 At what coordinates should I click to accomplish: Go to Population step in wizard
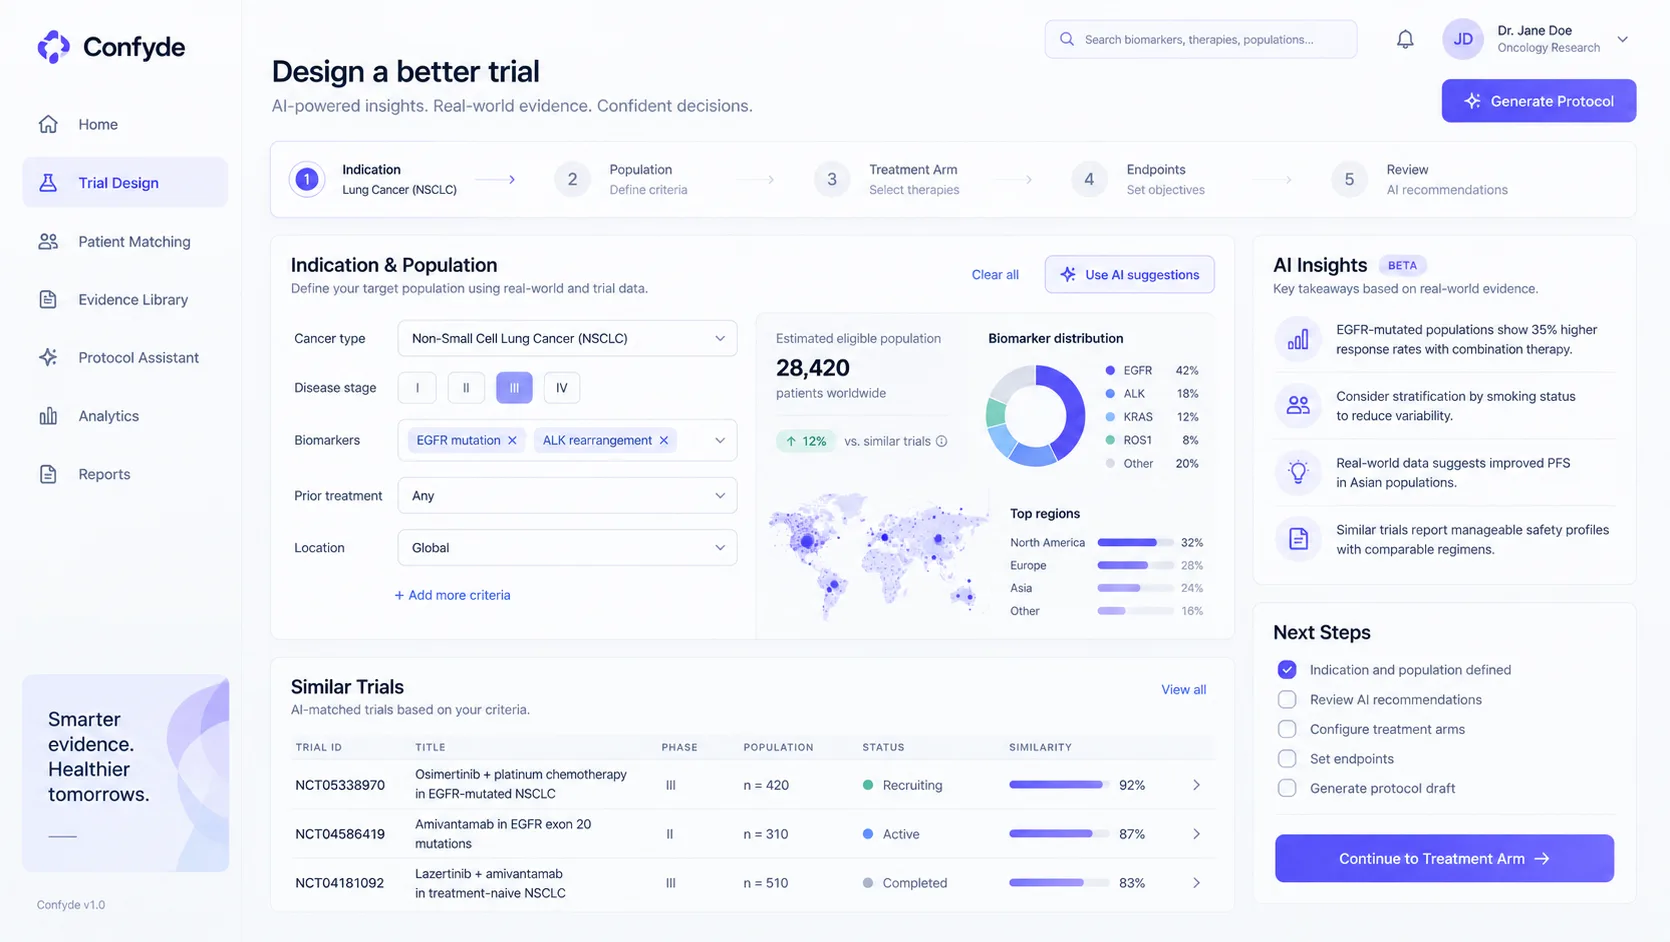coord(622,179)
